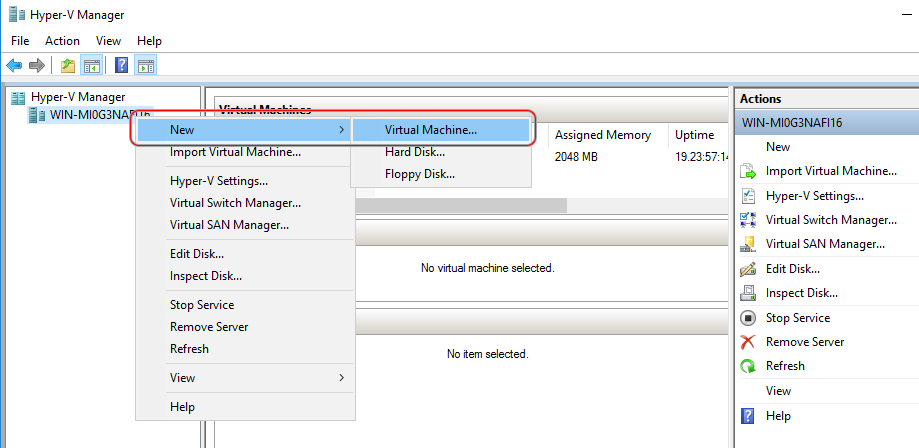Click blue Help icon in Actions pane
This screenshot has height=448, width=919.
pos(748,416)
